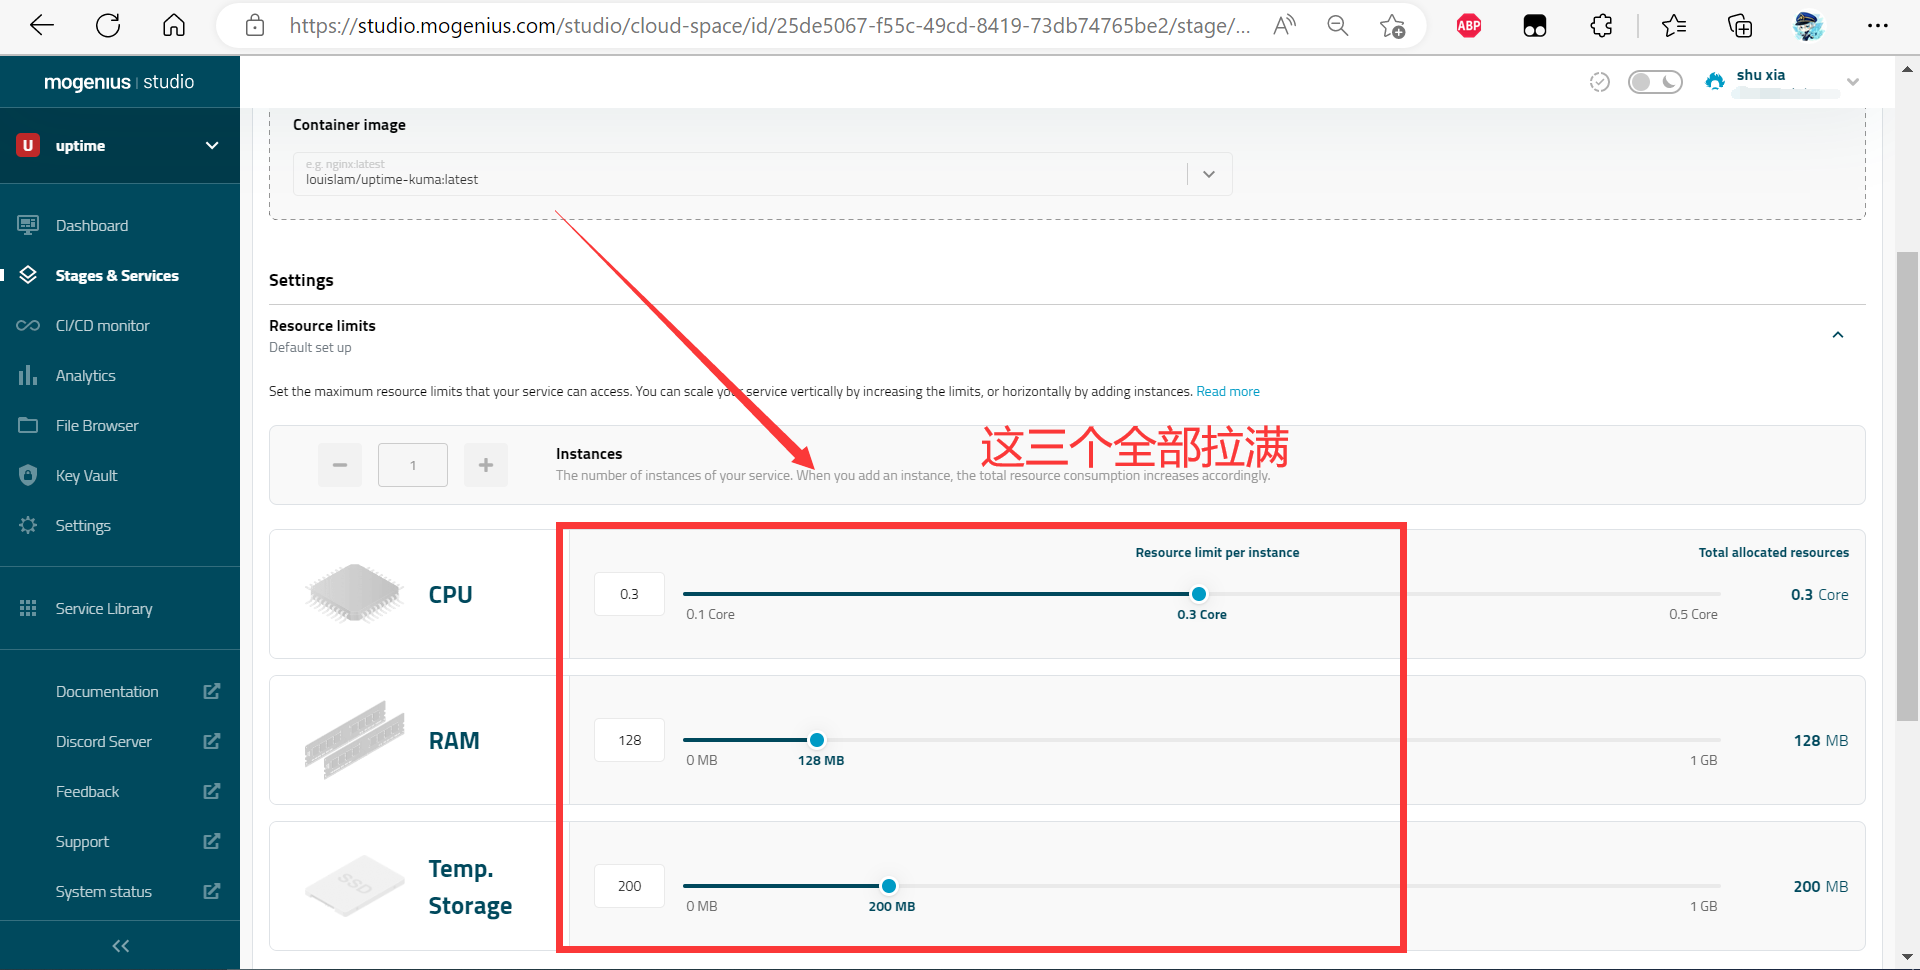Click the CI/CD monitor infinity icon
This screenshot has width=1920, height=970.
coord(28,325)
